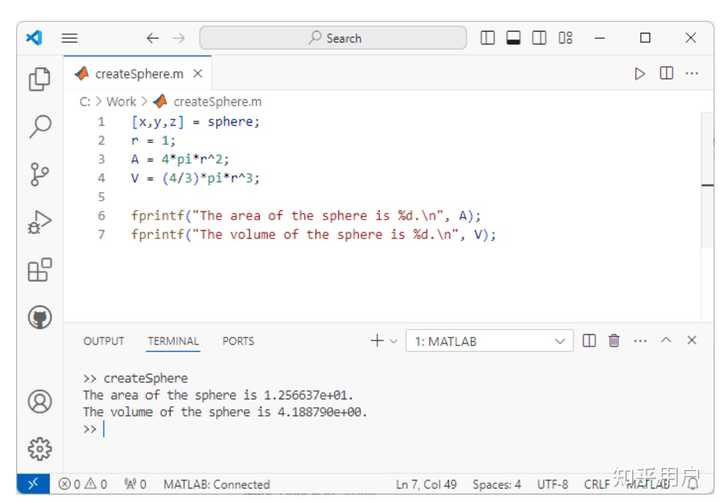The height and width of the screenshot is (502, 720).
Task: Expand the new terminal launch profile chevron
Action: pos(394,341)
